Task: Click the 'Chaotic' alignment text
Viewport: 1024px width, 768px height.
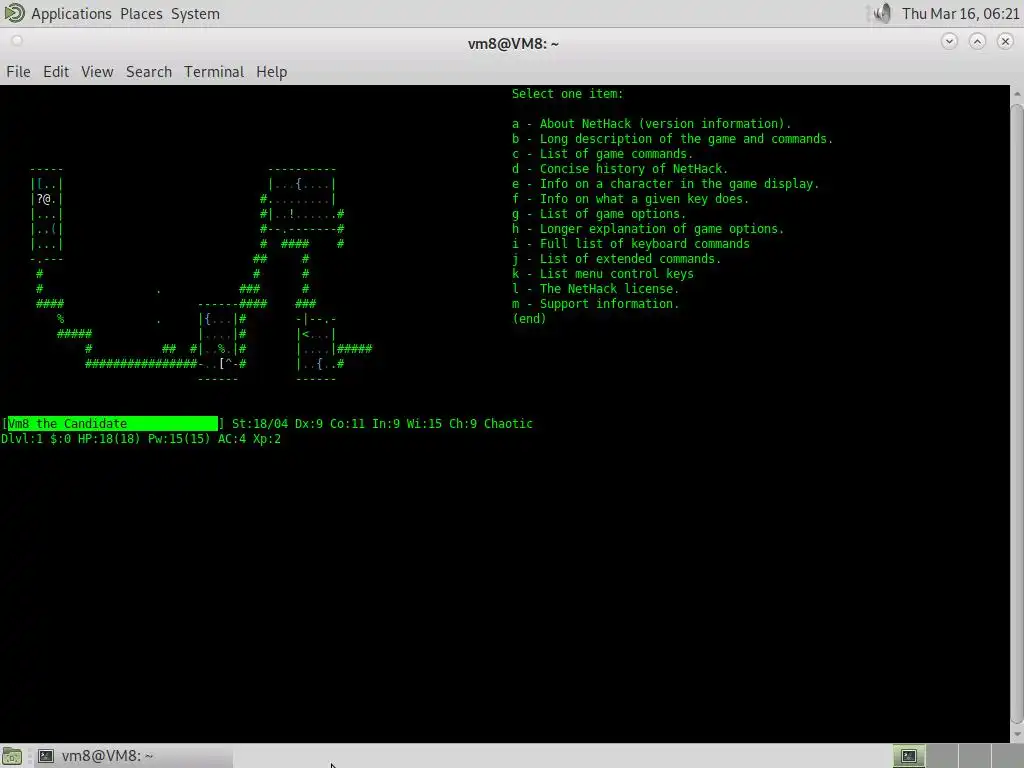Action: (x=508, y=424)
